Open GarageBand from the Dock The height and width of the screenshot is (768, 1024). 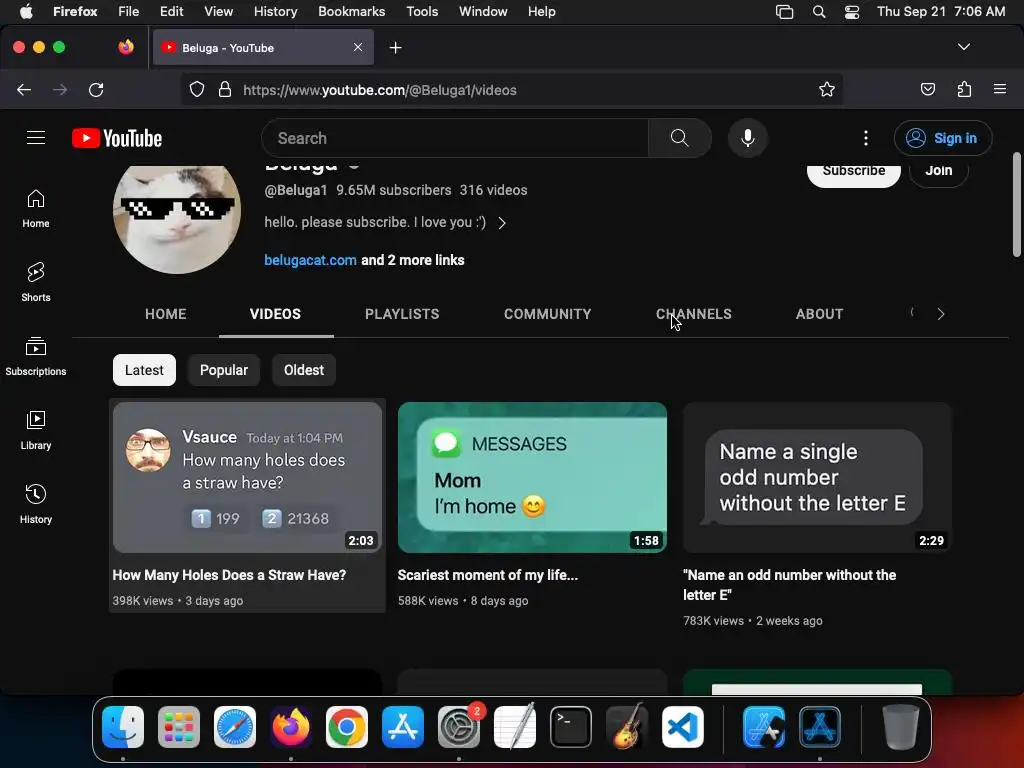(x=627, y=727)
